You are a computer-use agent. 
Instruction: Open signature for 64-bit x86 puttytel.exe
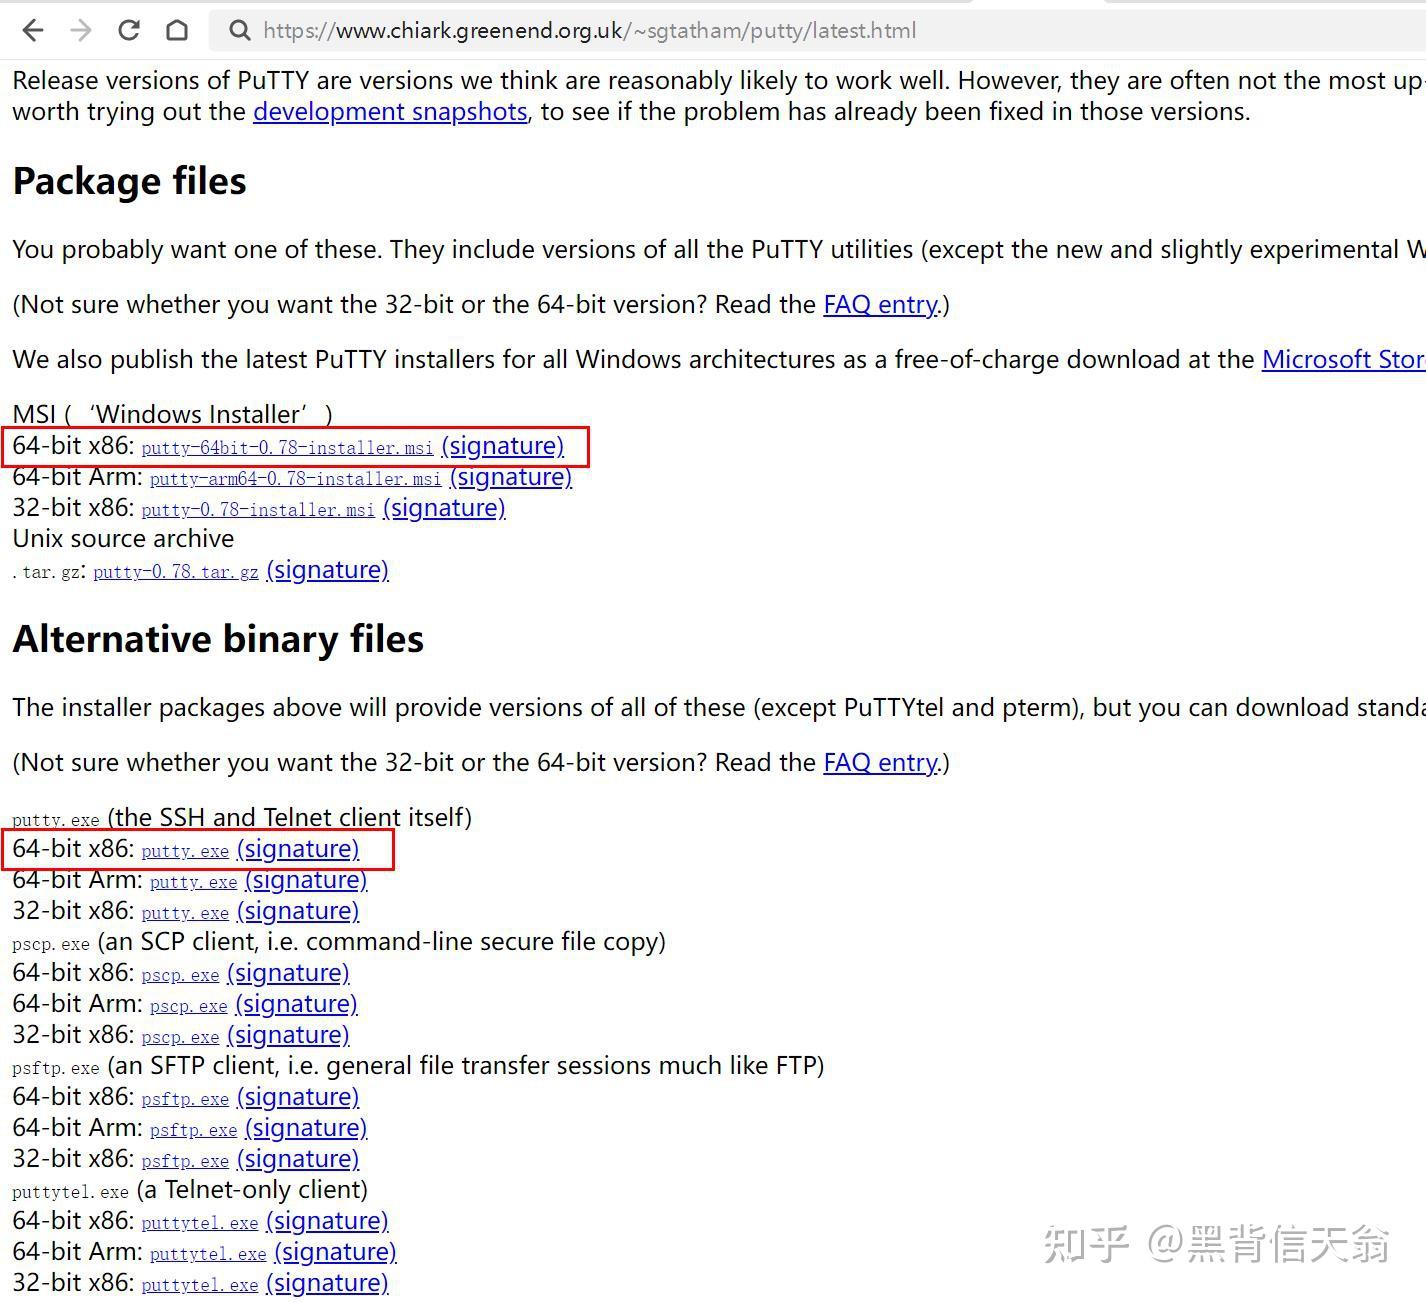click(327, 1221)
